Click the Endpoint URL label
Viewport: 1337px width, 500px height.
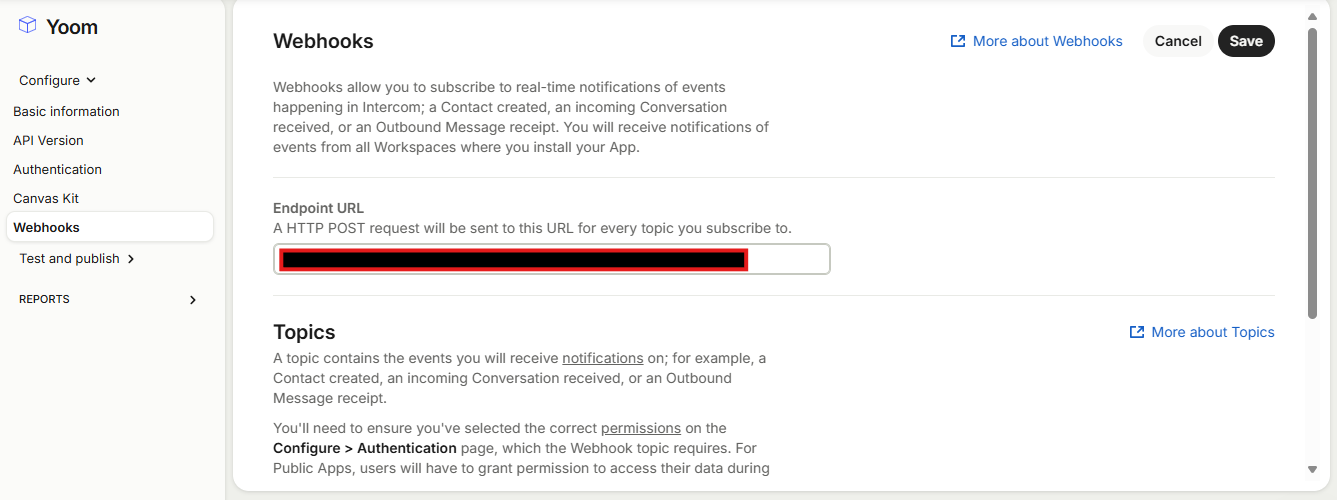(x=318, y=208)
